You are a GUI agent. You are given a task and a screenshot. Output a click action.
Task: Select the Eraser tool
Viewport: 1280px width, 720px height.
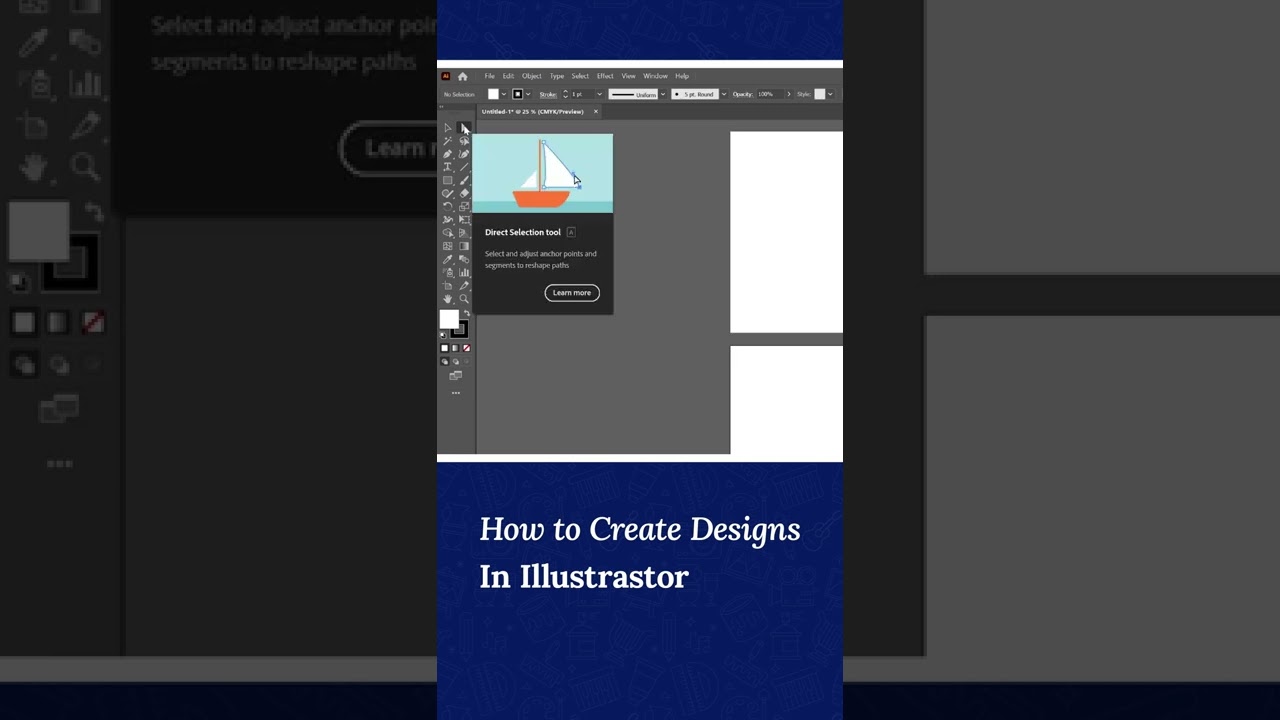464,193
